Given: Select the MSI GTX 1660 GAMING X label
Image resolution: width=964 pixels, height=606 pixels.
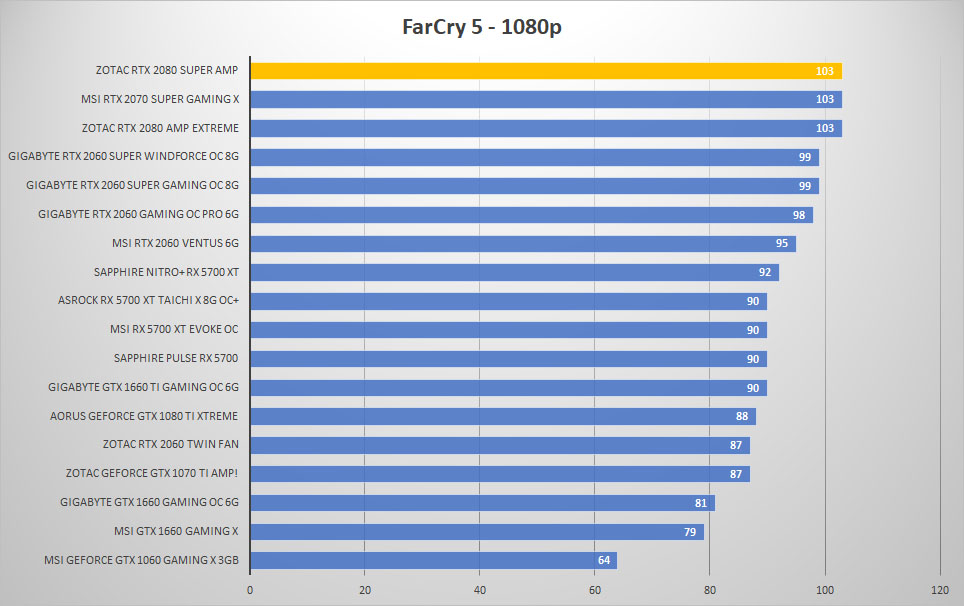Looking at the screenshot, I should [176, 530].
